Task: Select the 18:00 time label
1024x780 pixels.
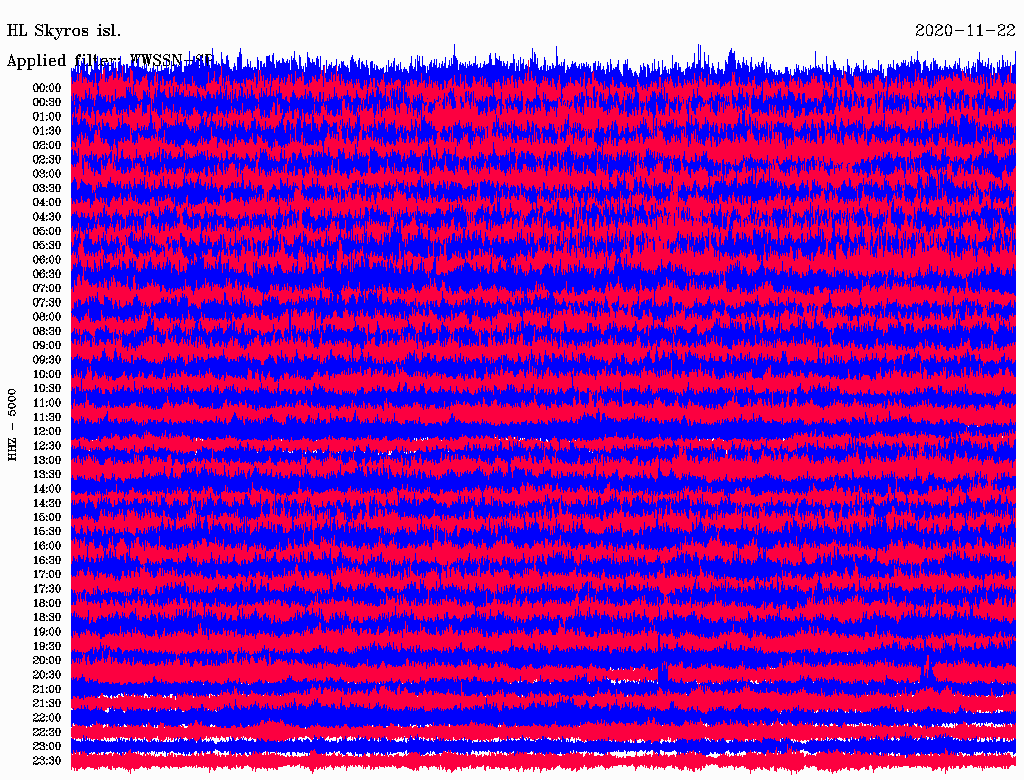Action: pos(47,604)
